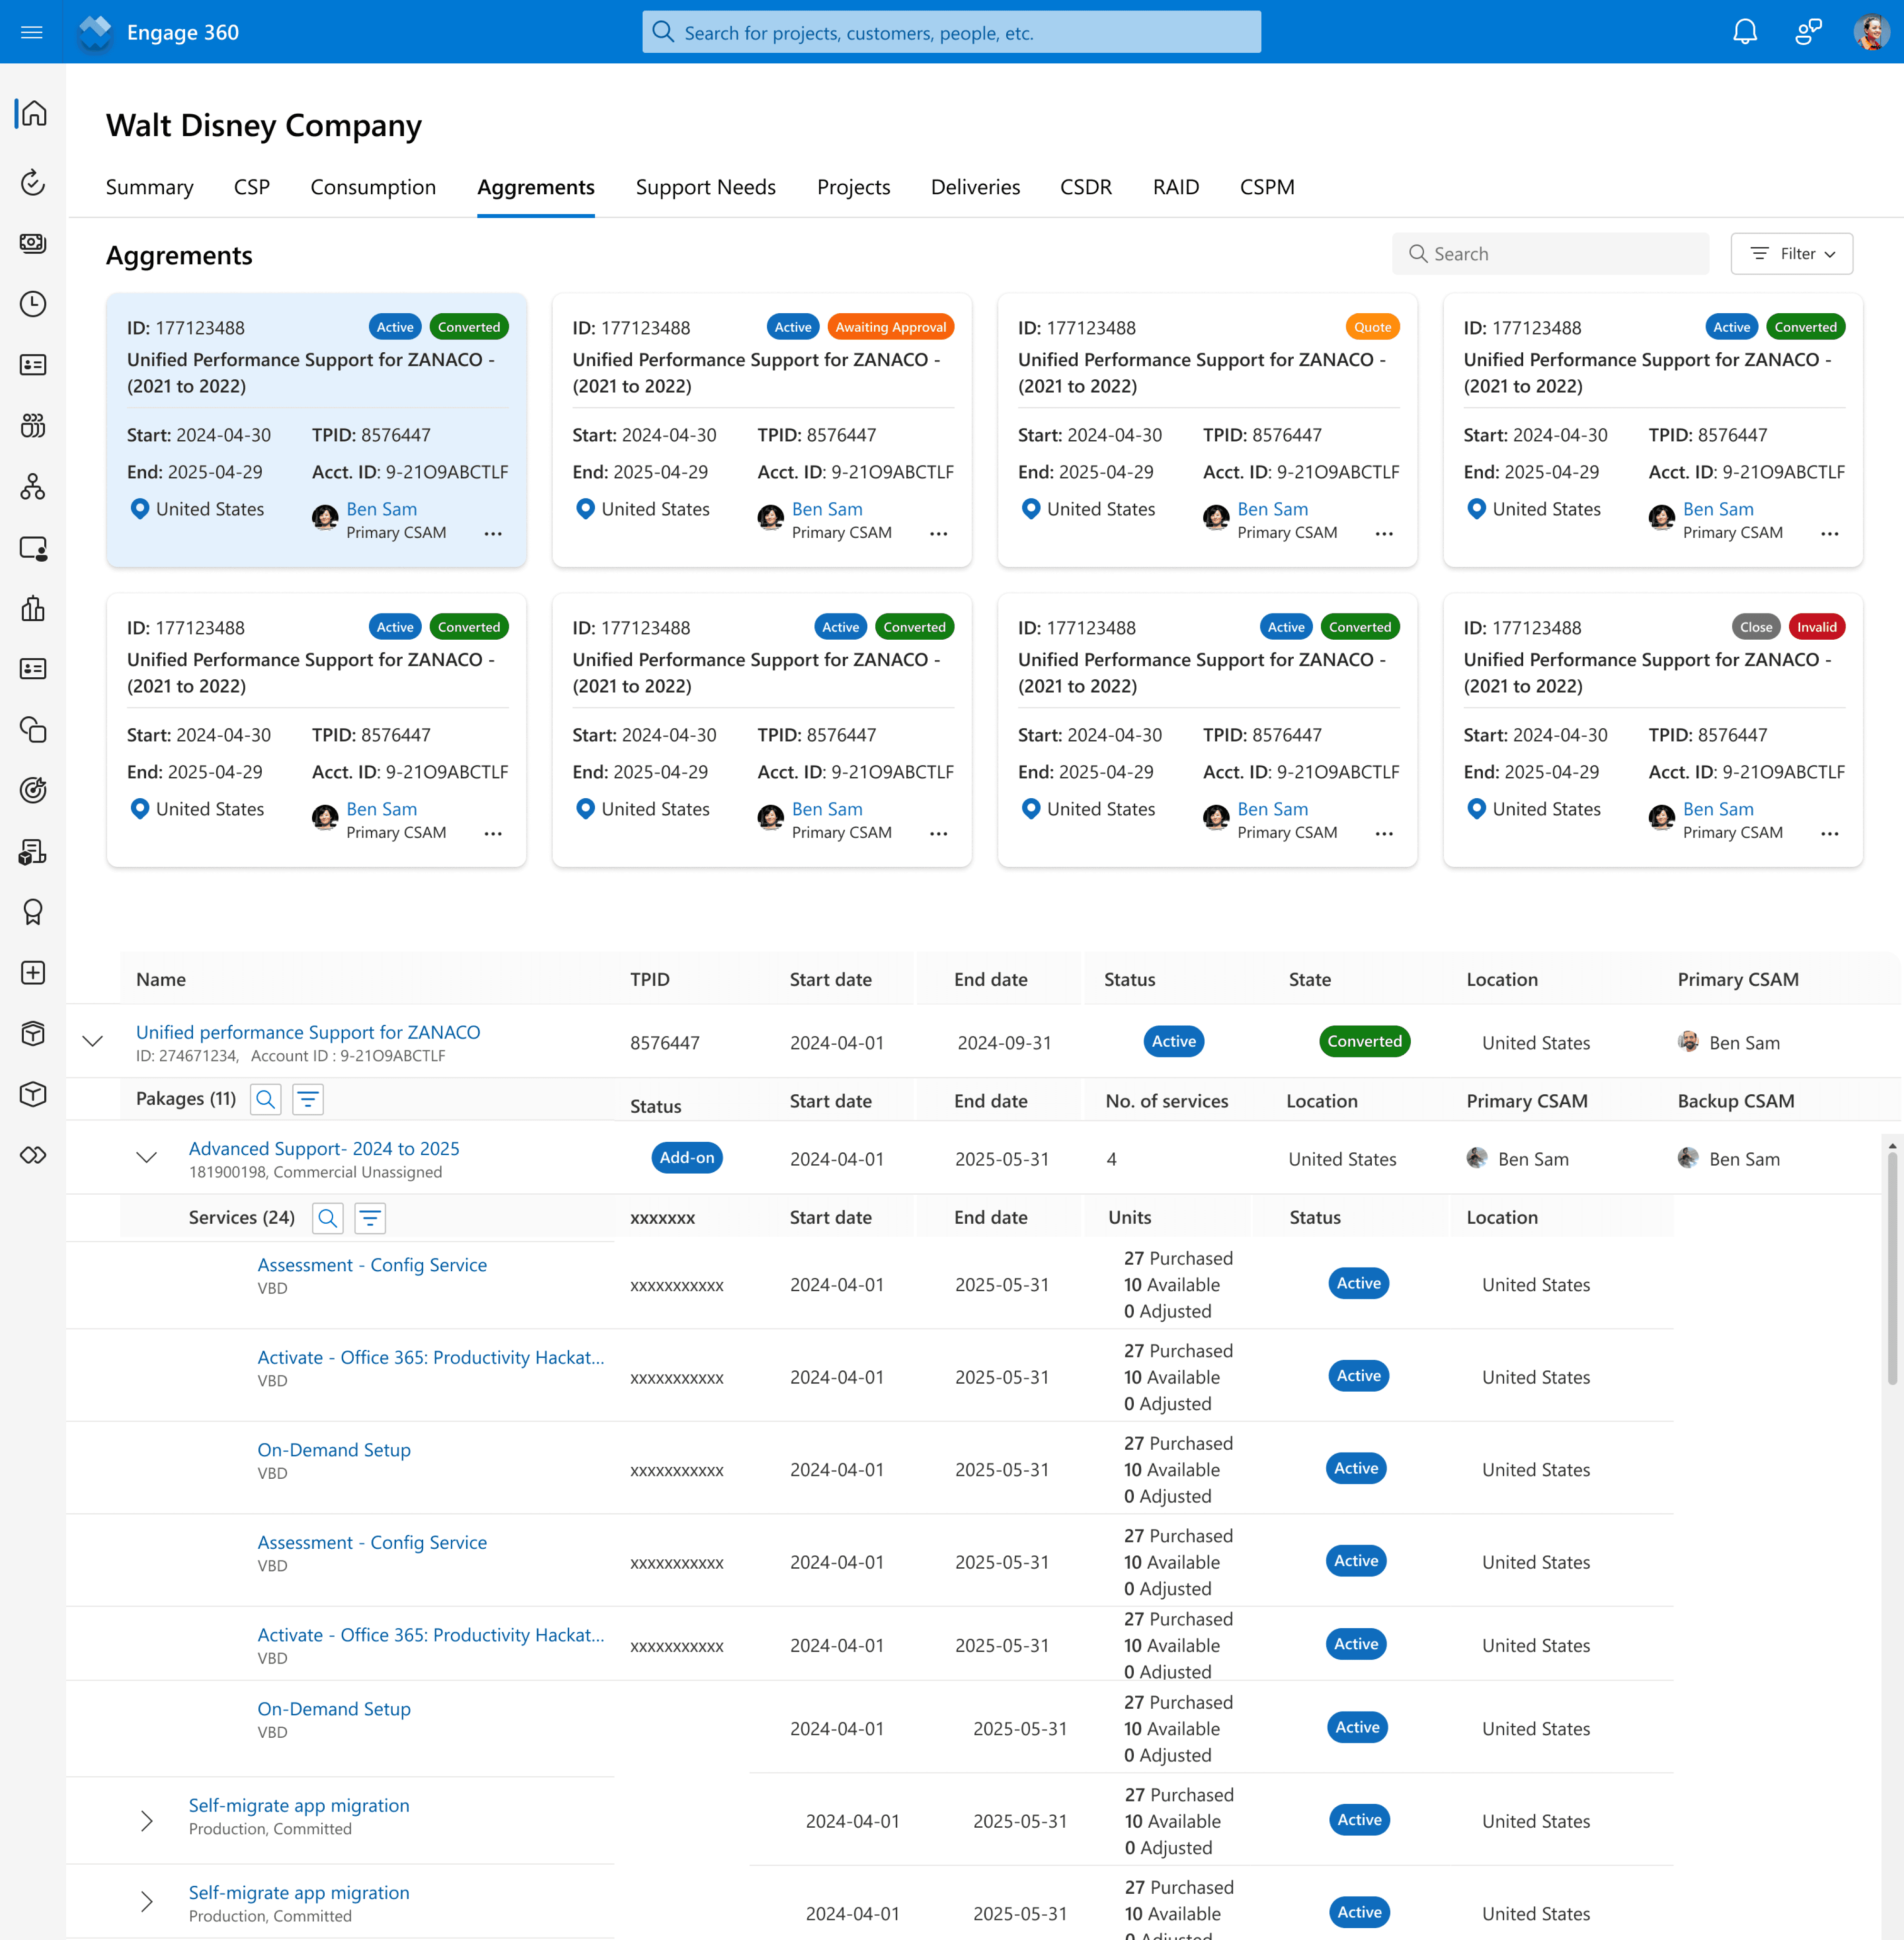The image size is (1904, 1940).
Task: Switch to the Consumption tab
Action: click(x=373, y=188)
